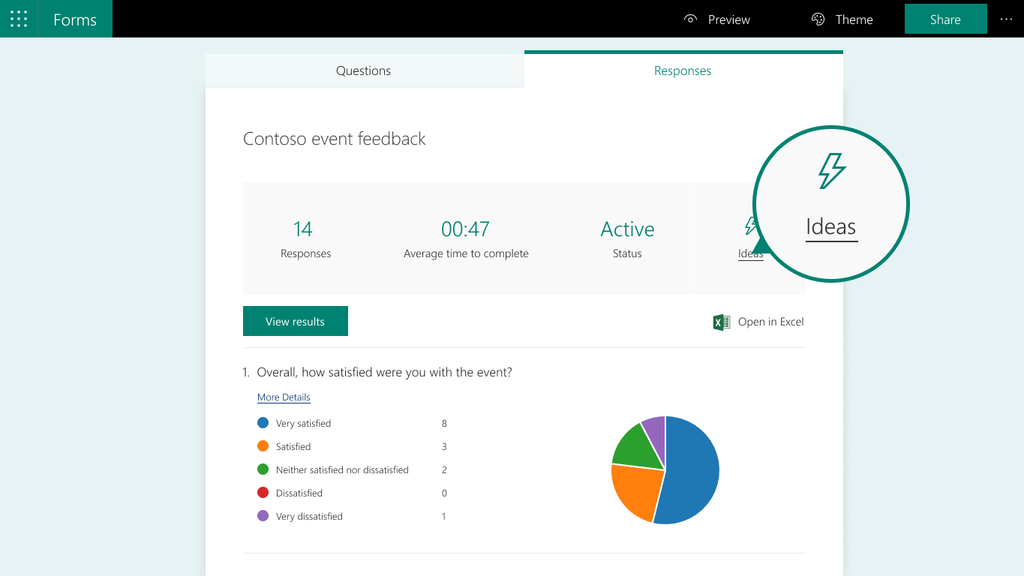Click the Share button

coord(944,18)
